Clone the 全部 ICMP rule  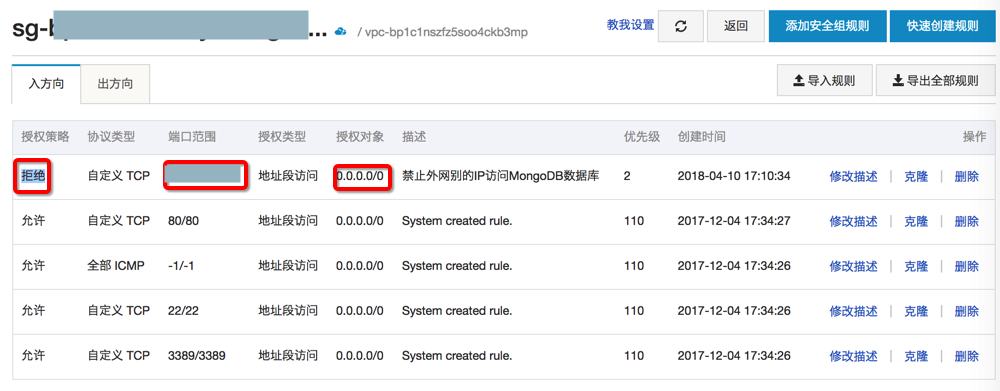[916, 266]
